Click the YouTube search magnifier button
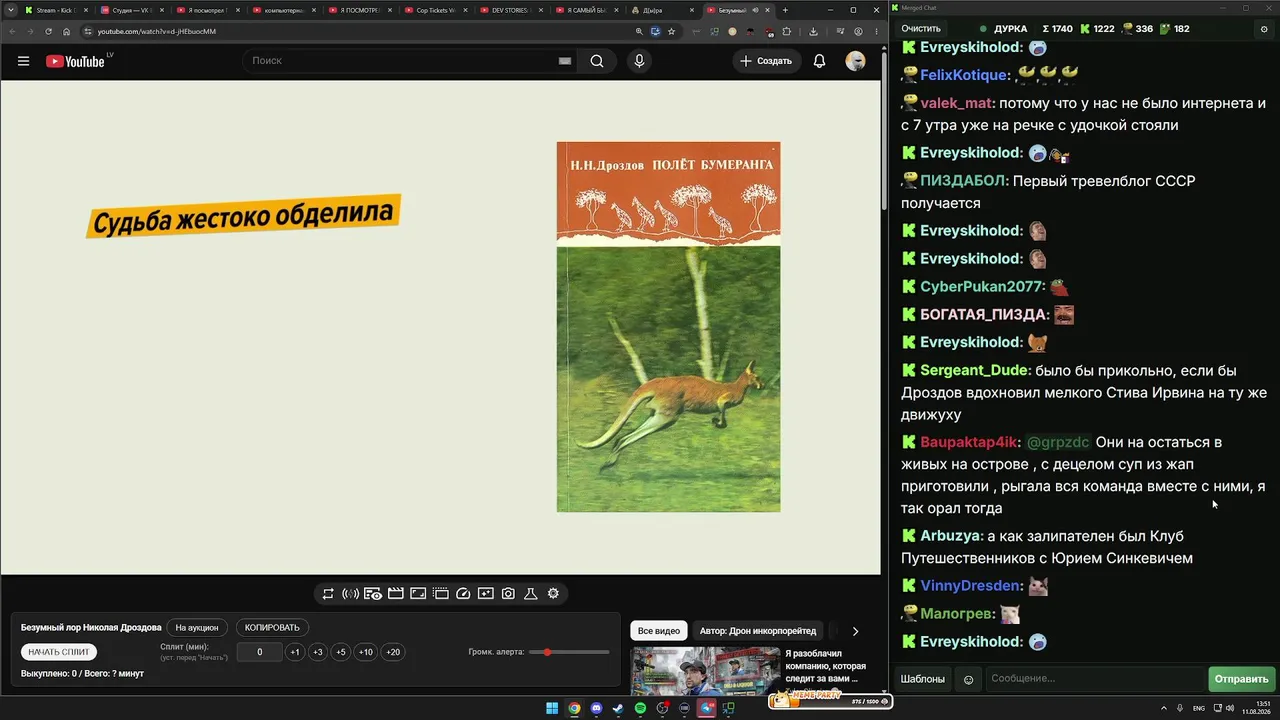Screen dimensions: 1280x720 tap(597, 61)
